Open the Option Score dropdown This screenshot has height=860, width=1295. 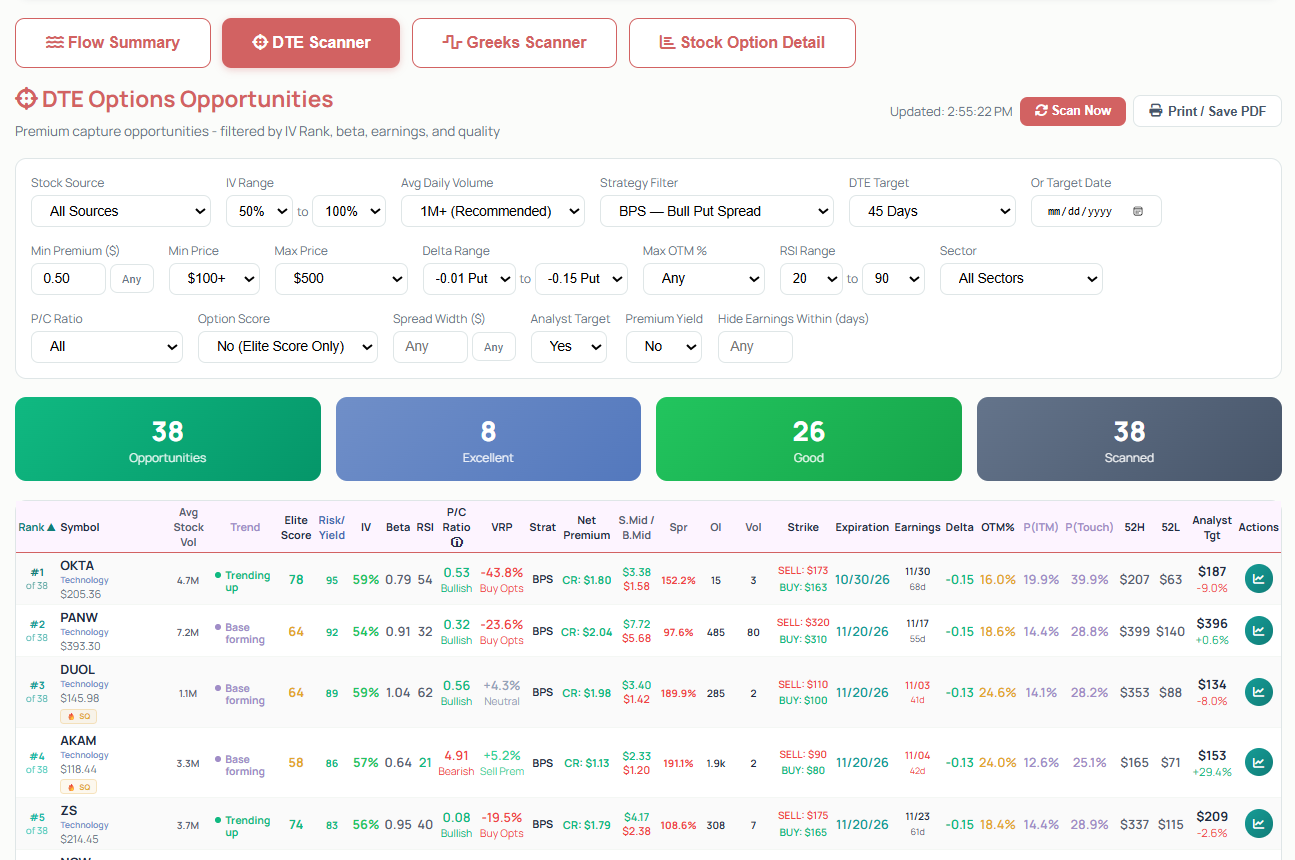(x=288, y=346)
